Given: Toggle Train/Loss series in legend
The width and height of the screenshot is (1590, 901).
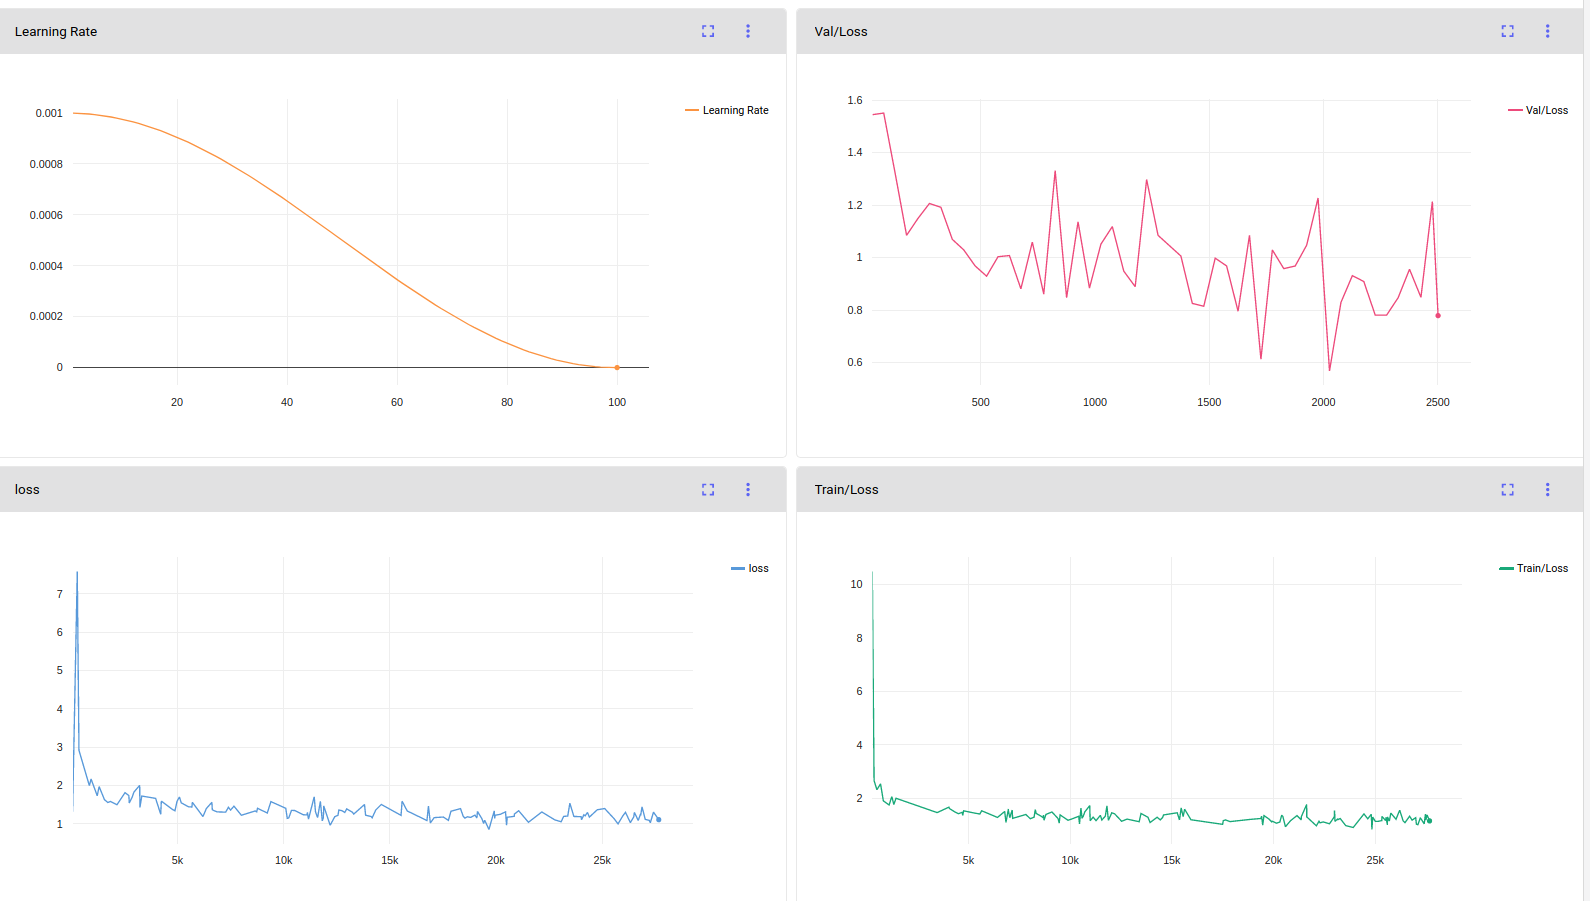Looking at the screenshot, I should pos(1534,568).
